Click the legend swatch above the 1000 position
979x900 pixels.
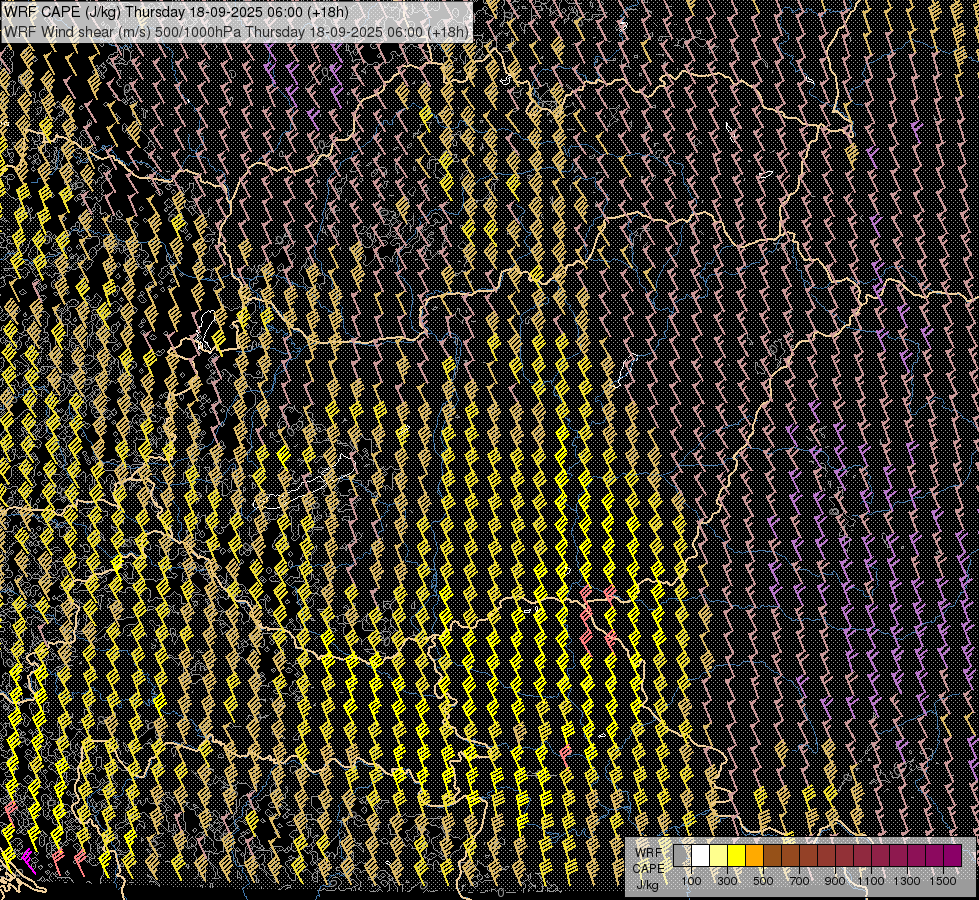tap(863, 856)
